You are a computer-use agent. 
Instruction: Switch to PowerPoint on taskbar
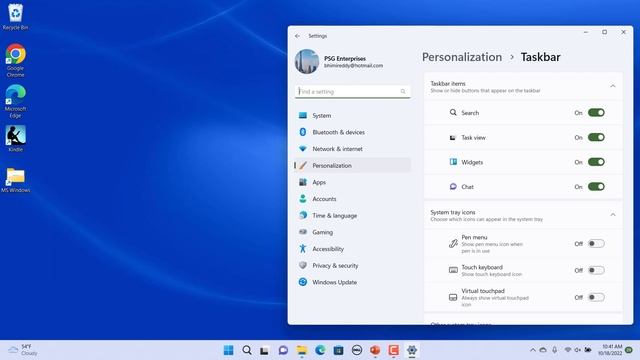coord(375,350)
